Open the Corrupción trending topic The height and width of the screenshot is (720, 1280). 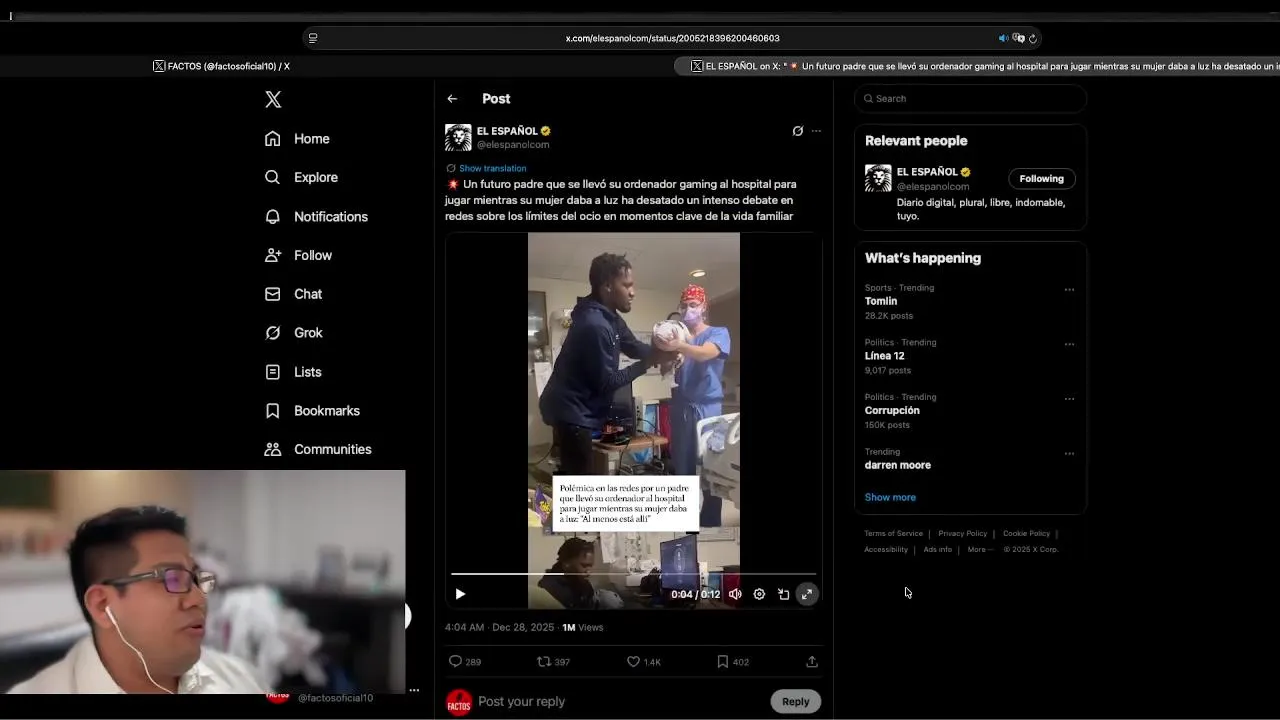[892, 410]
